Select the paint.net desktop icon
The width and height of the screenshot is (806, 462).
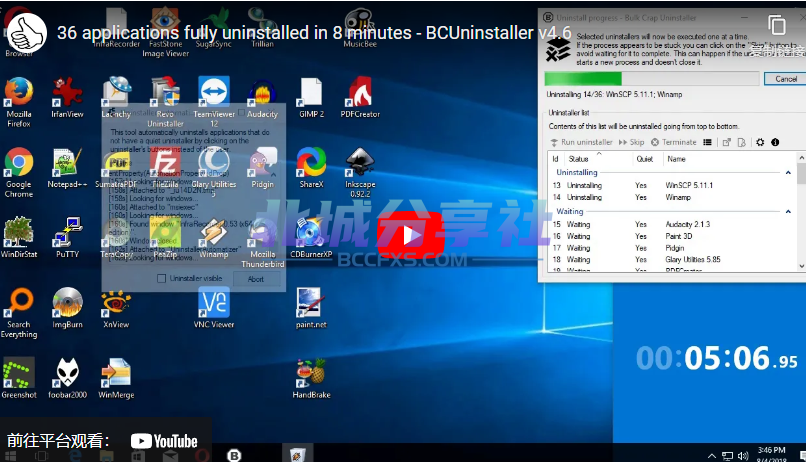click(311, 308)
